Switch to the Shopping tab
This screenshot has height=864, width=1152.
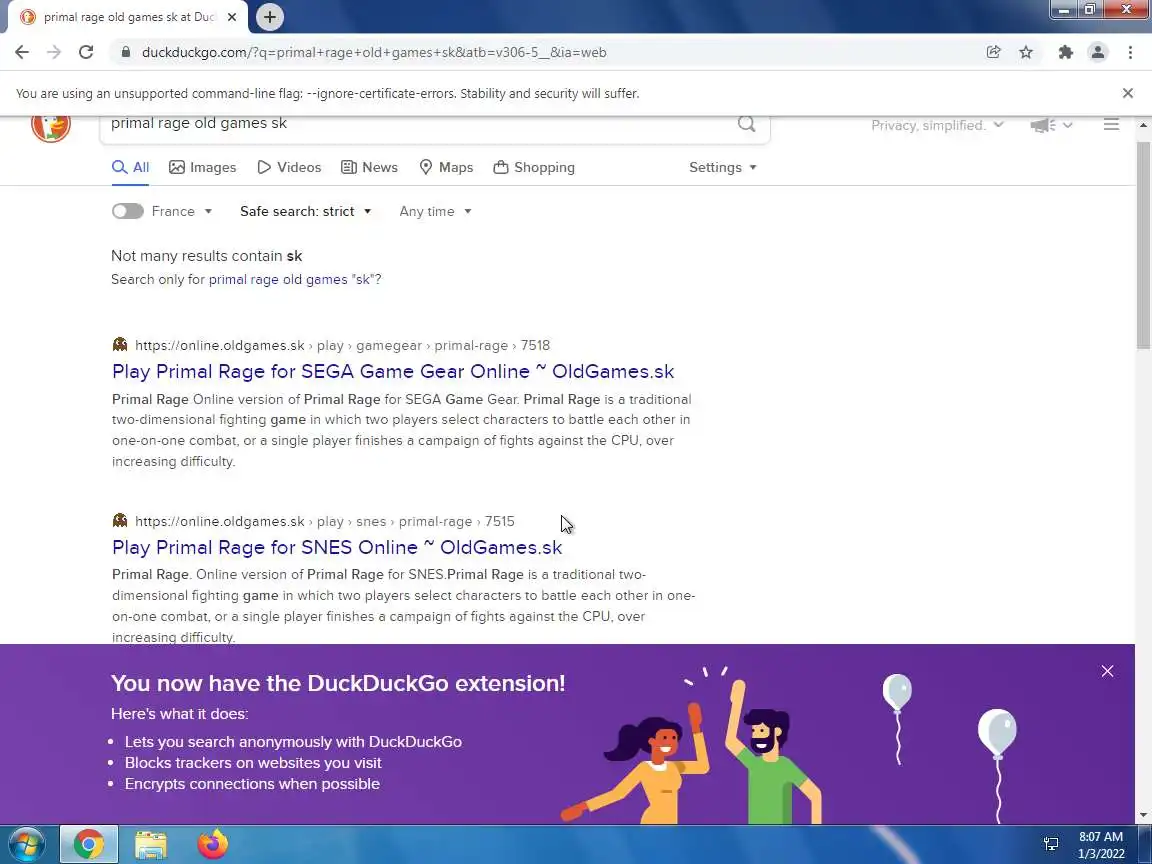click(534, 168)
